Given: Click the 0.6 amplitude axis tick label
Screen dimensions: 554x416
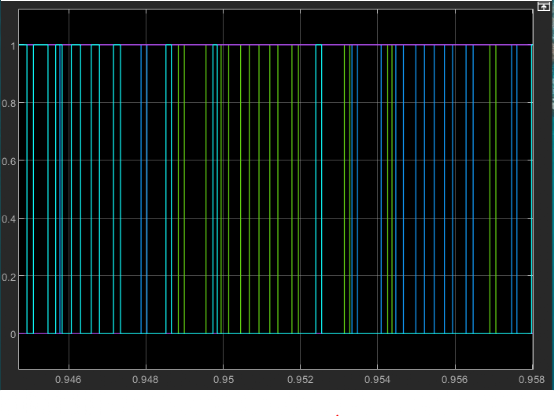Looking at the screenshot, I should (x=9, y=162).
